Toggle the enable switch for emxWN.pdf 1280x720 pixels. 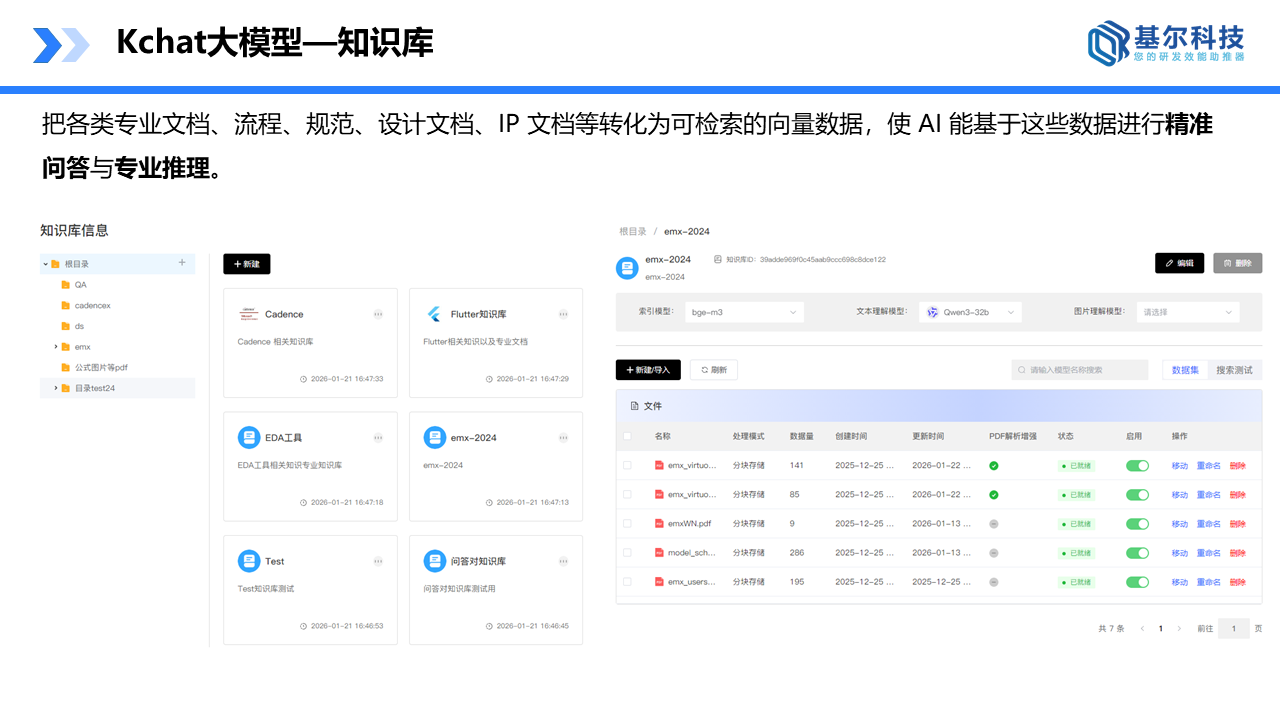point(1137,524)
